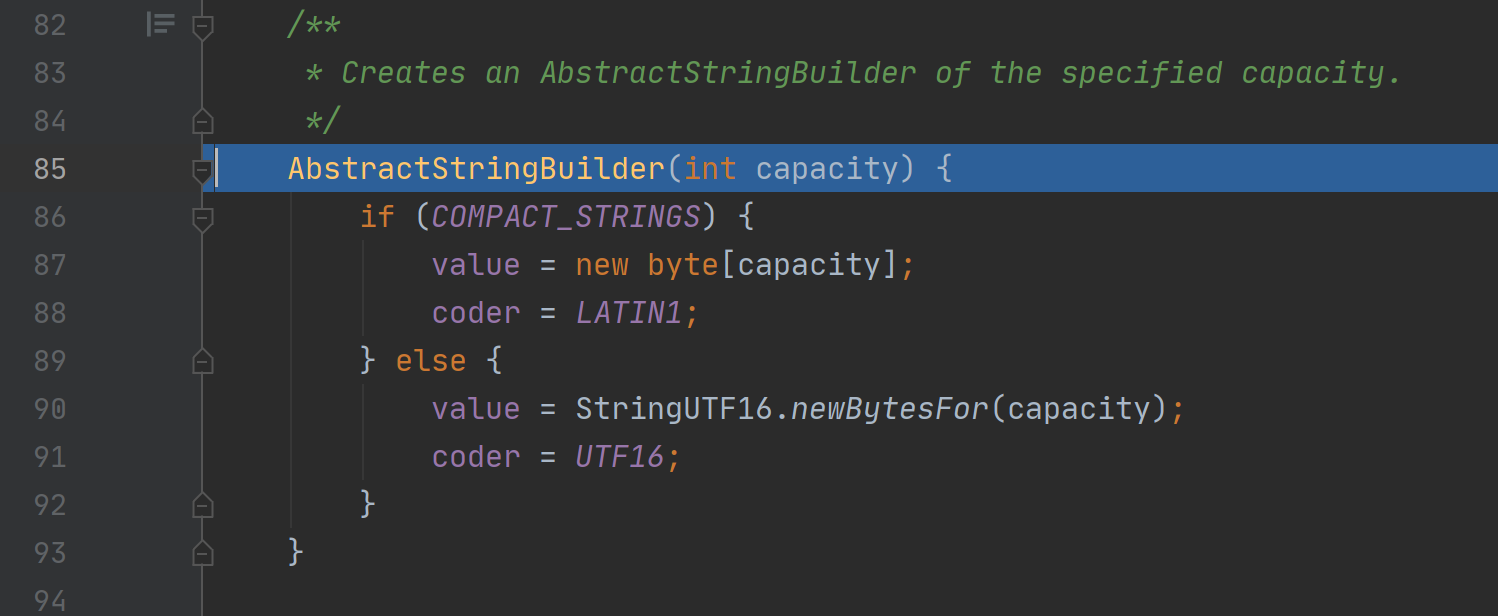1498x616 pixels.
Task: Collapse the AbstractStringBuilder constructor on line 85
Action: click(203, 170)
